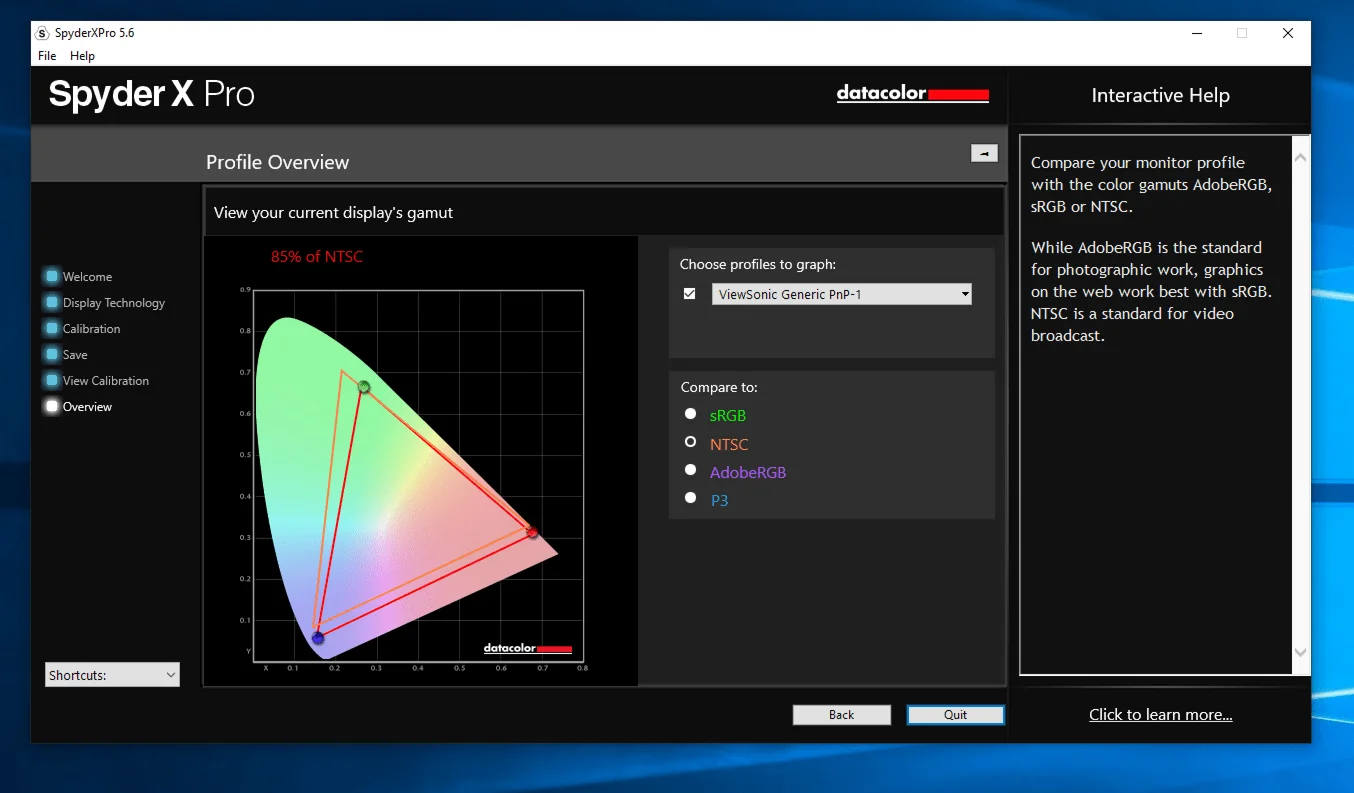
Task: Go to the View Calibration step
Action: click(x=97, y=381)
